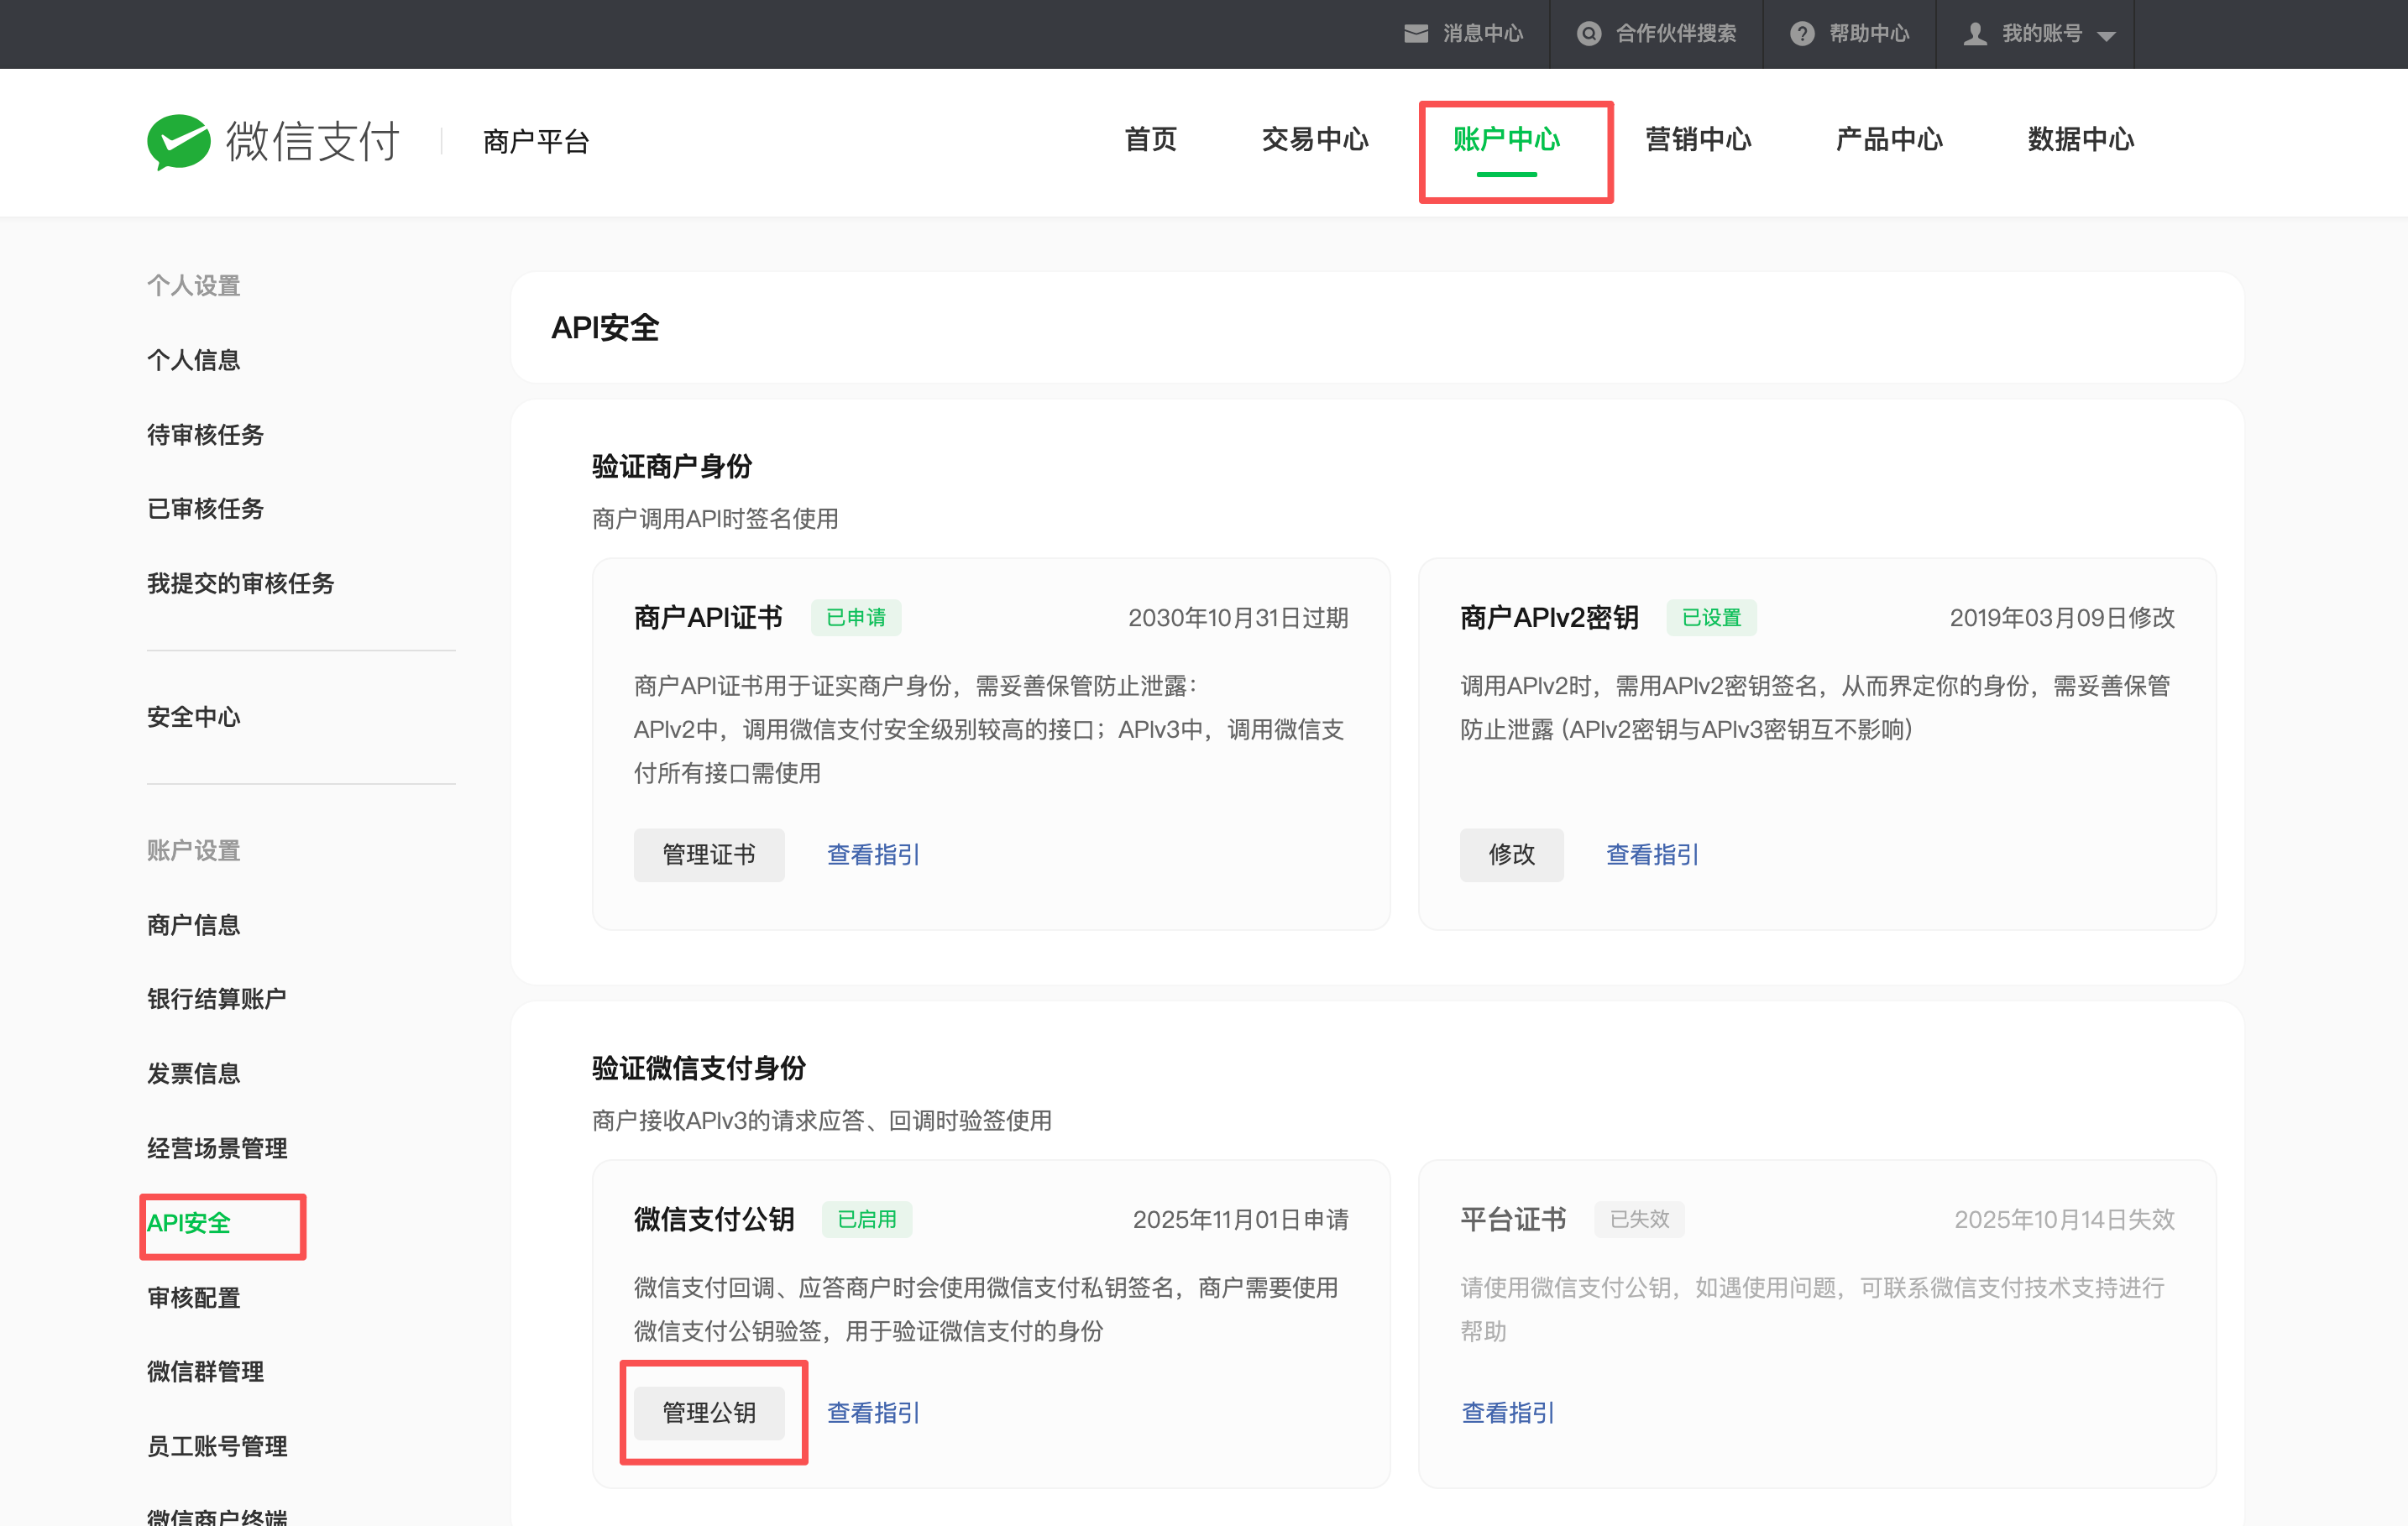Open 安全中心 in the sidebar
The height and width of the screenshot is (1526, 2408).
coord(194,717)
